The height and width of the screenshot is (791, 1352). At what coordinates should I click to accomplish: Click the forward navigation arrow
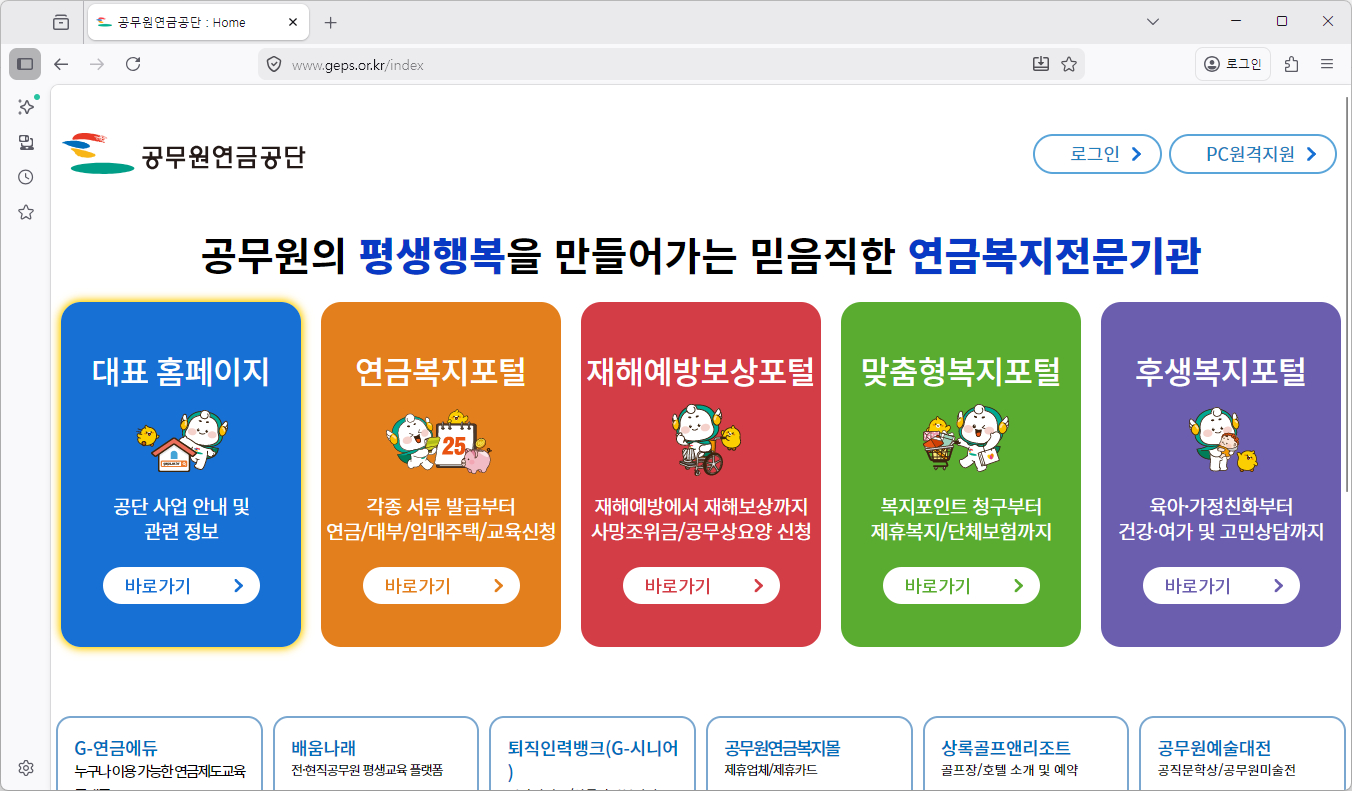97,64
